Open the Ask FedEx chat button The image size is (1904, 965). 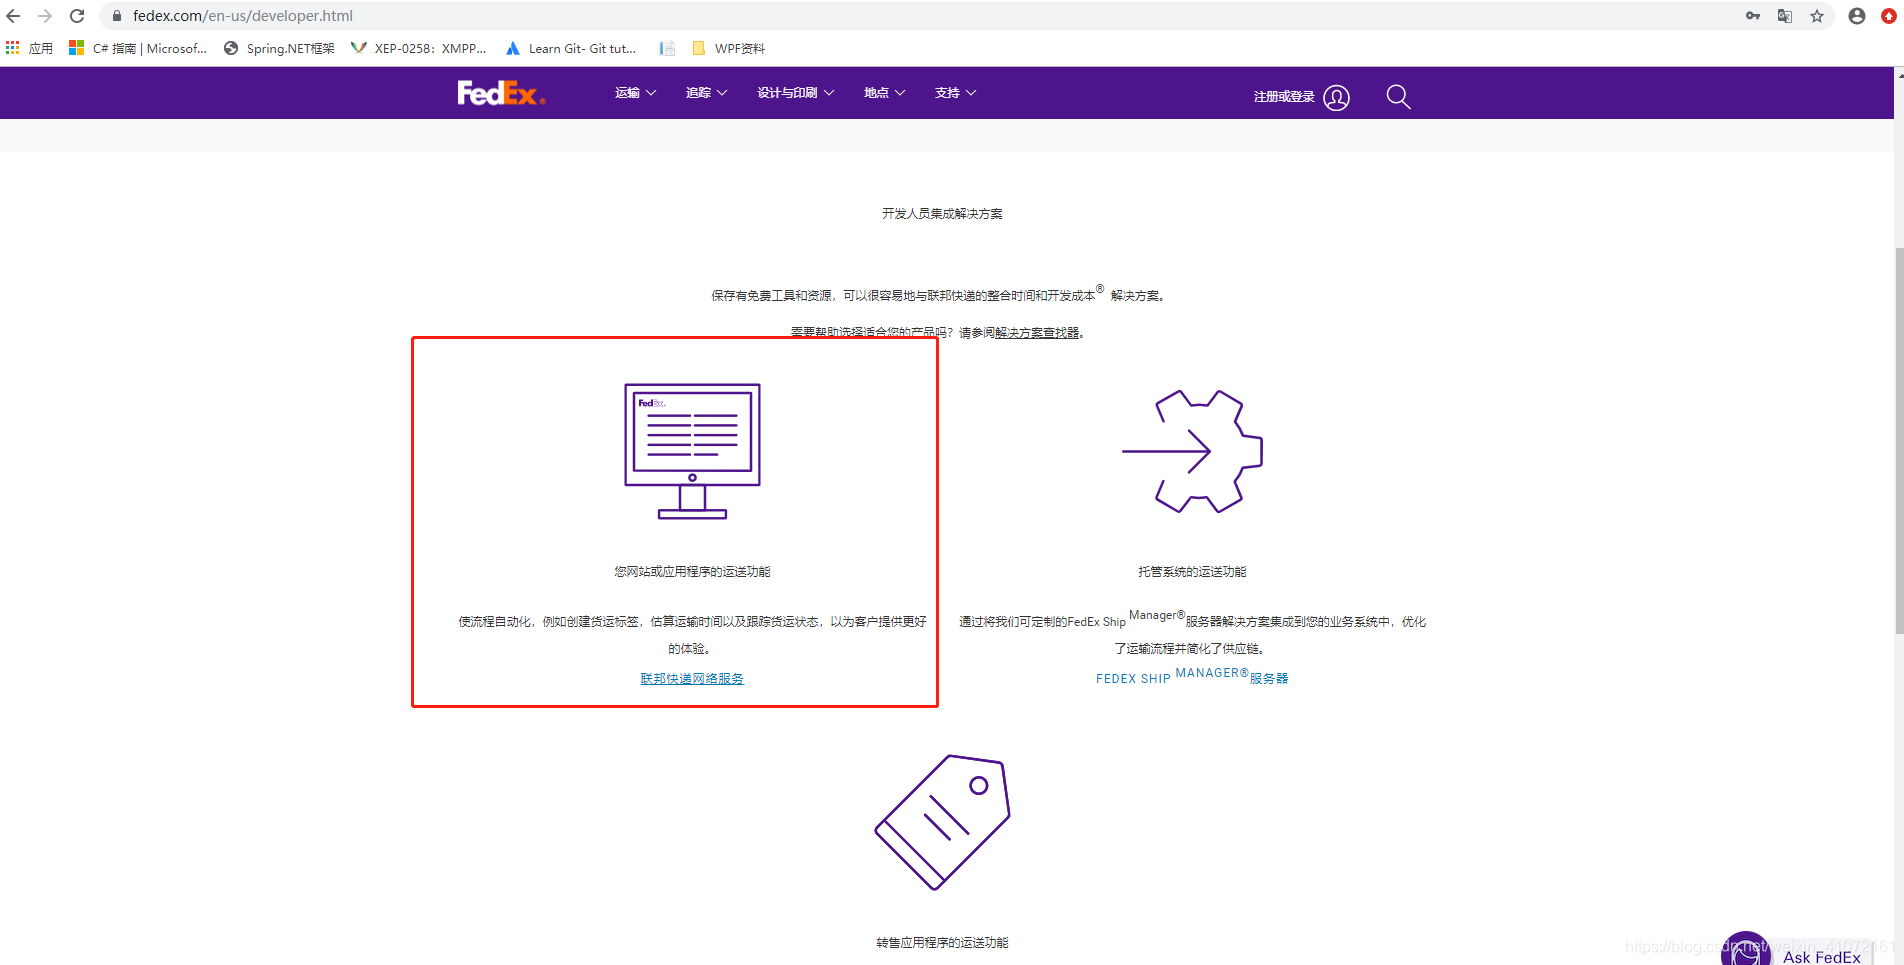pyautogui.click(x=1797, y=951)
